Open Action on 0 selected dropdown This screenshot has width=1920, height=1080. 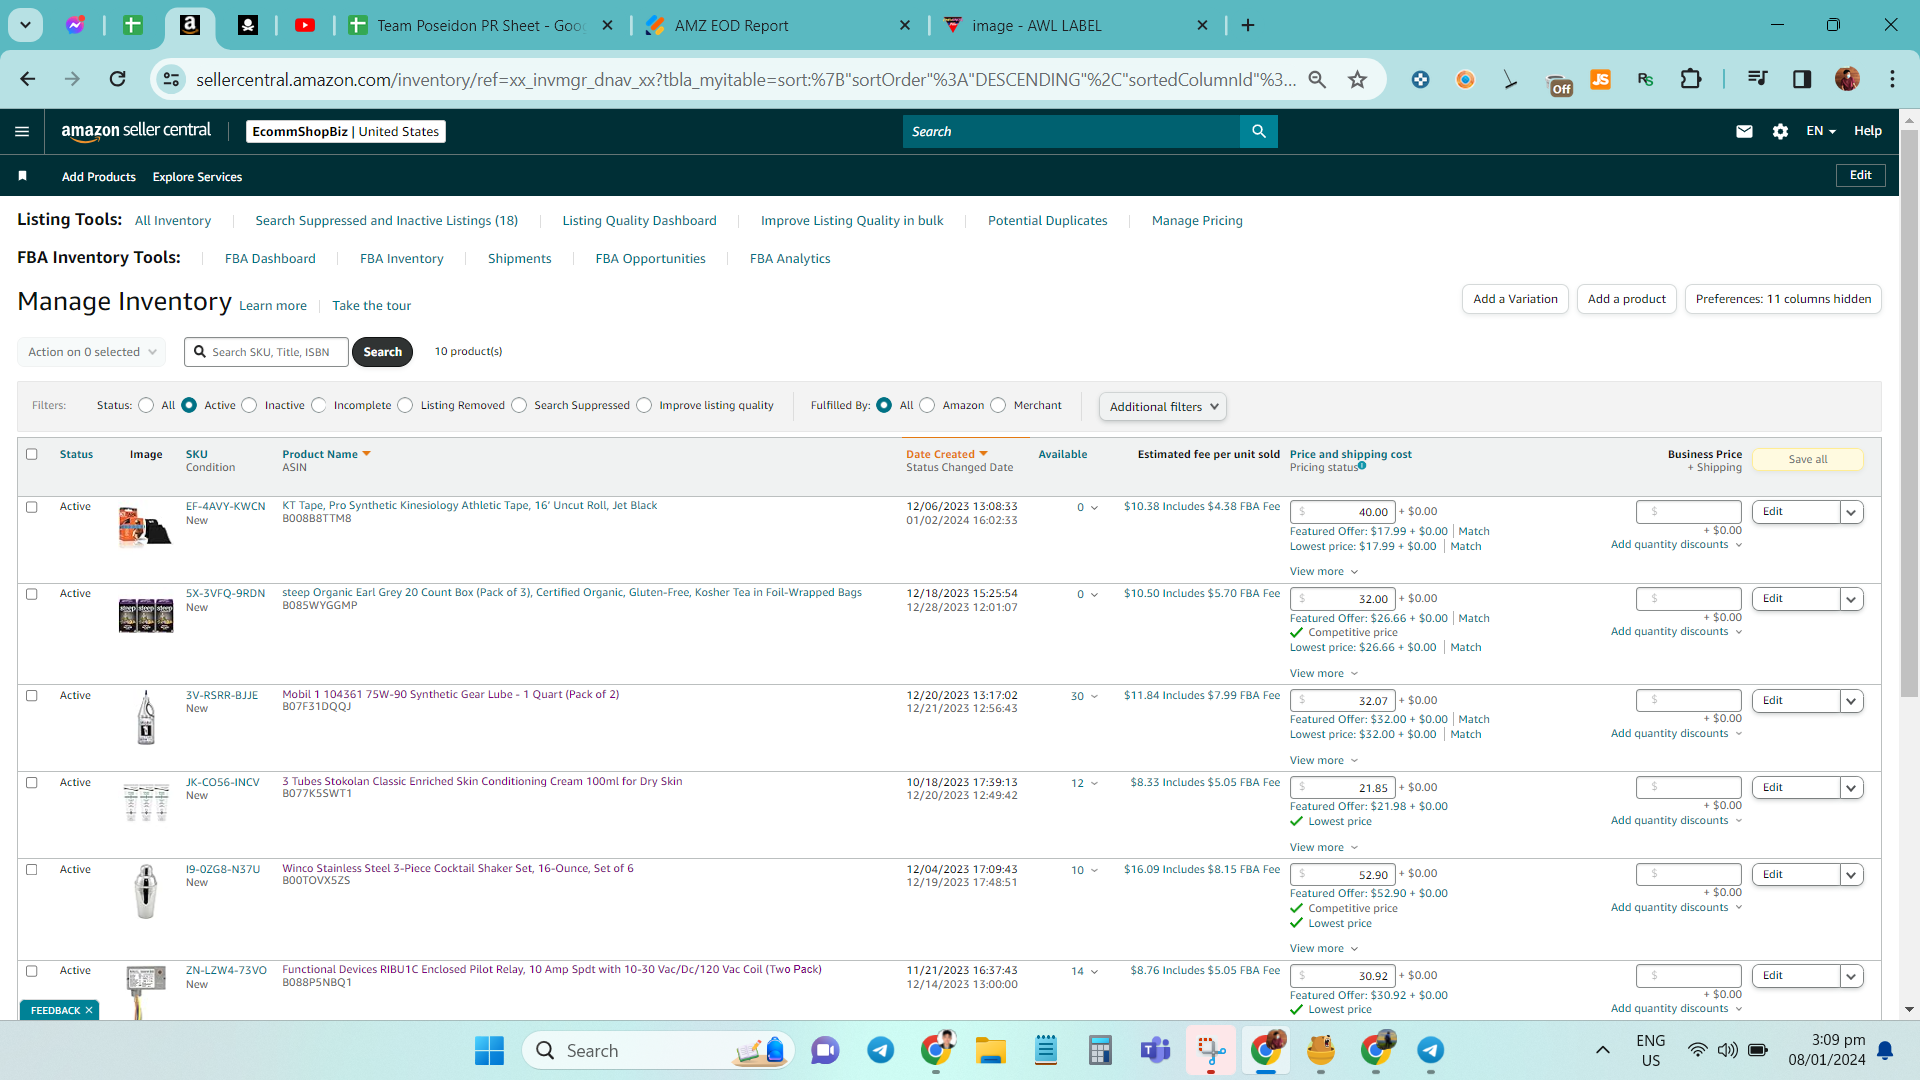(x=91, y=352)
